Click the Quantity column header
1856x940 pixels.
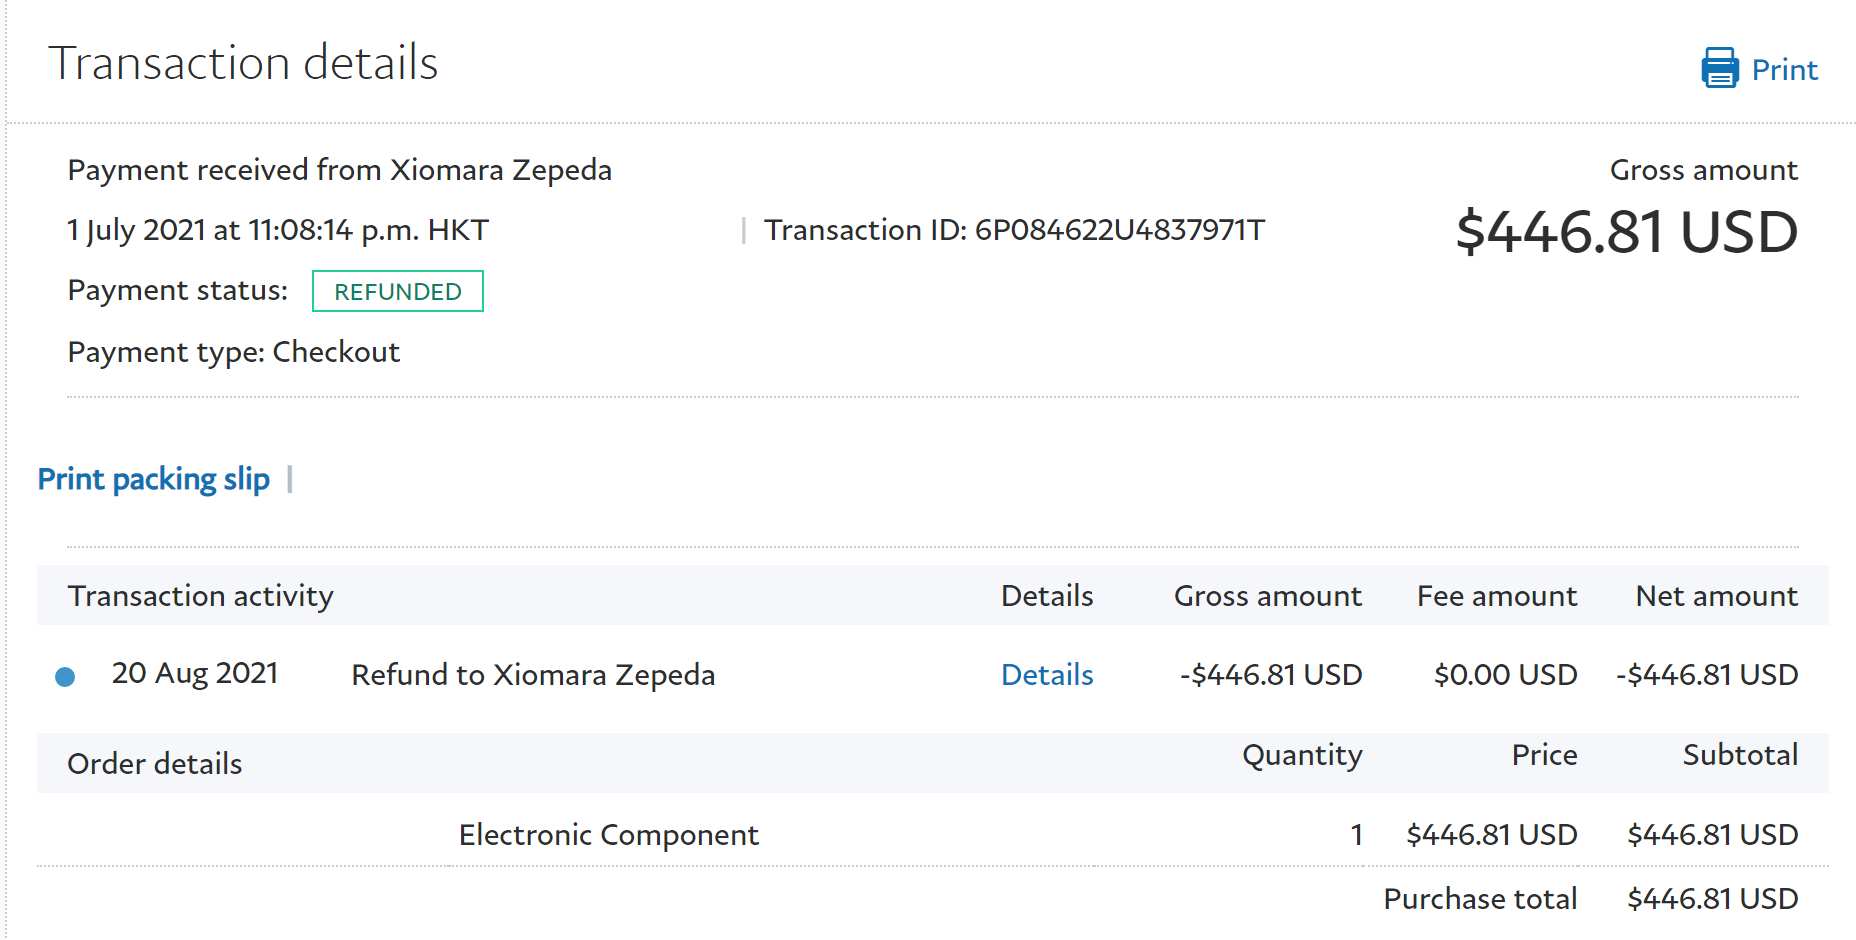[1301, 755]
